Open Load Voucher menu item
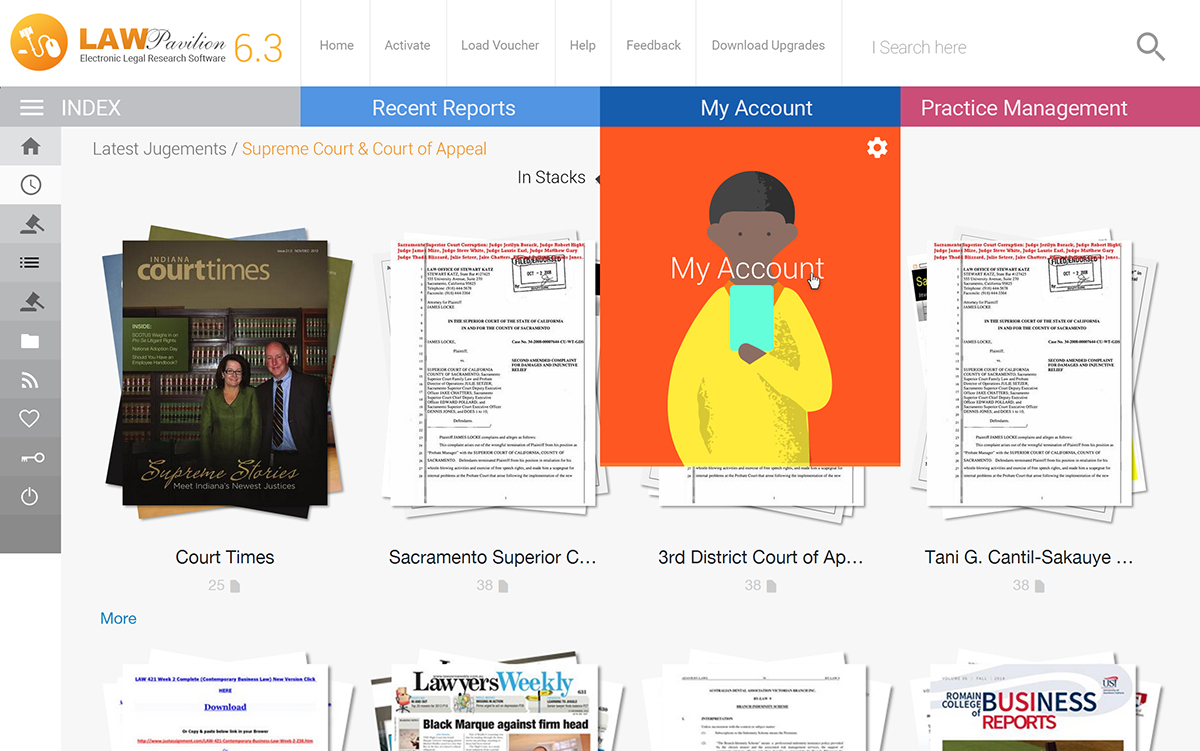This screenshot has width=1200, height=751. click(500, 45)
